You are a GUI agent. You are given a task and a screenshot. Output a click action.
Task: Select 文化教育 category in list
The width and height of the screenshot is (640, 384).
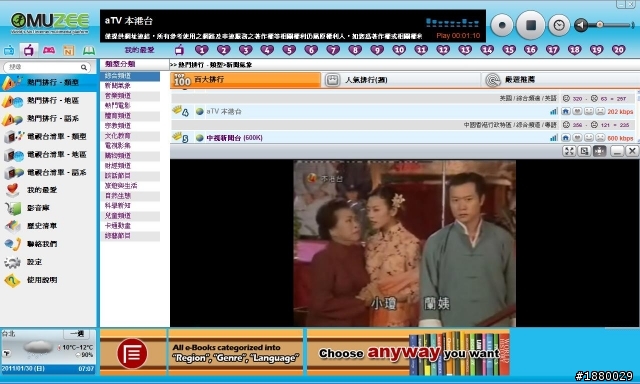(x=130, y=136)
